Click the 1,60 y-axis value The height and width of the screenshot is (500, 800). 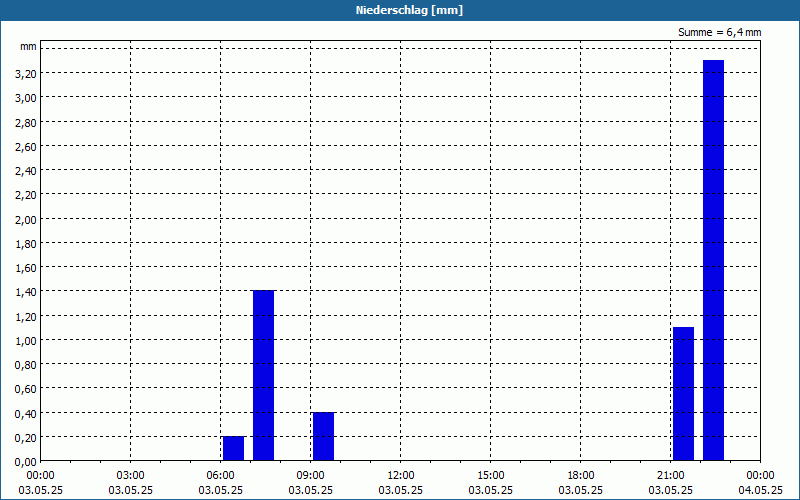coord(26,268)
